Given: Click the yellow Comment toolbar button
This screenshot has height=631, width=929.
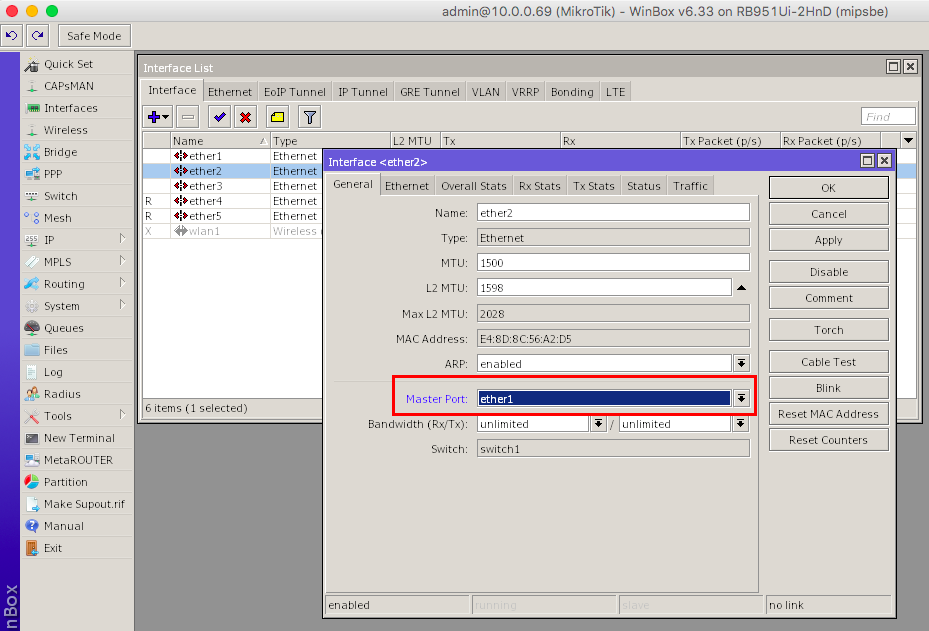Looking at the screenshot, I should pyautogui.click(x=277, y=117).
